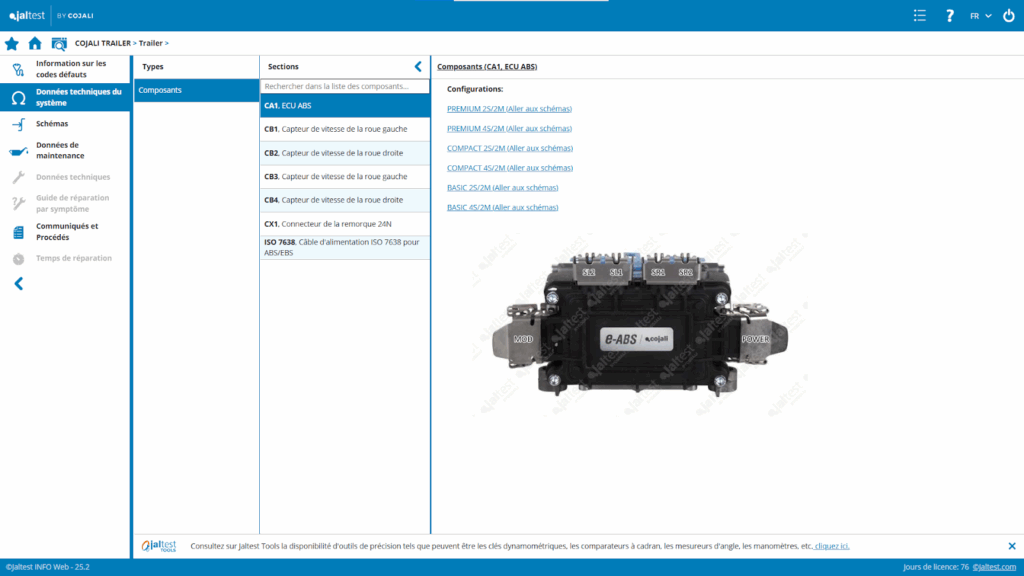
Task: Open Données de maintenance section
Action: [60, 150]
